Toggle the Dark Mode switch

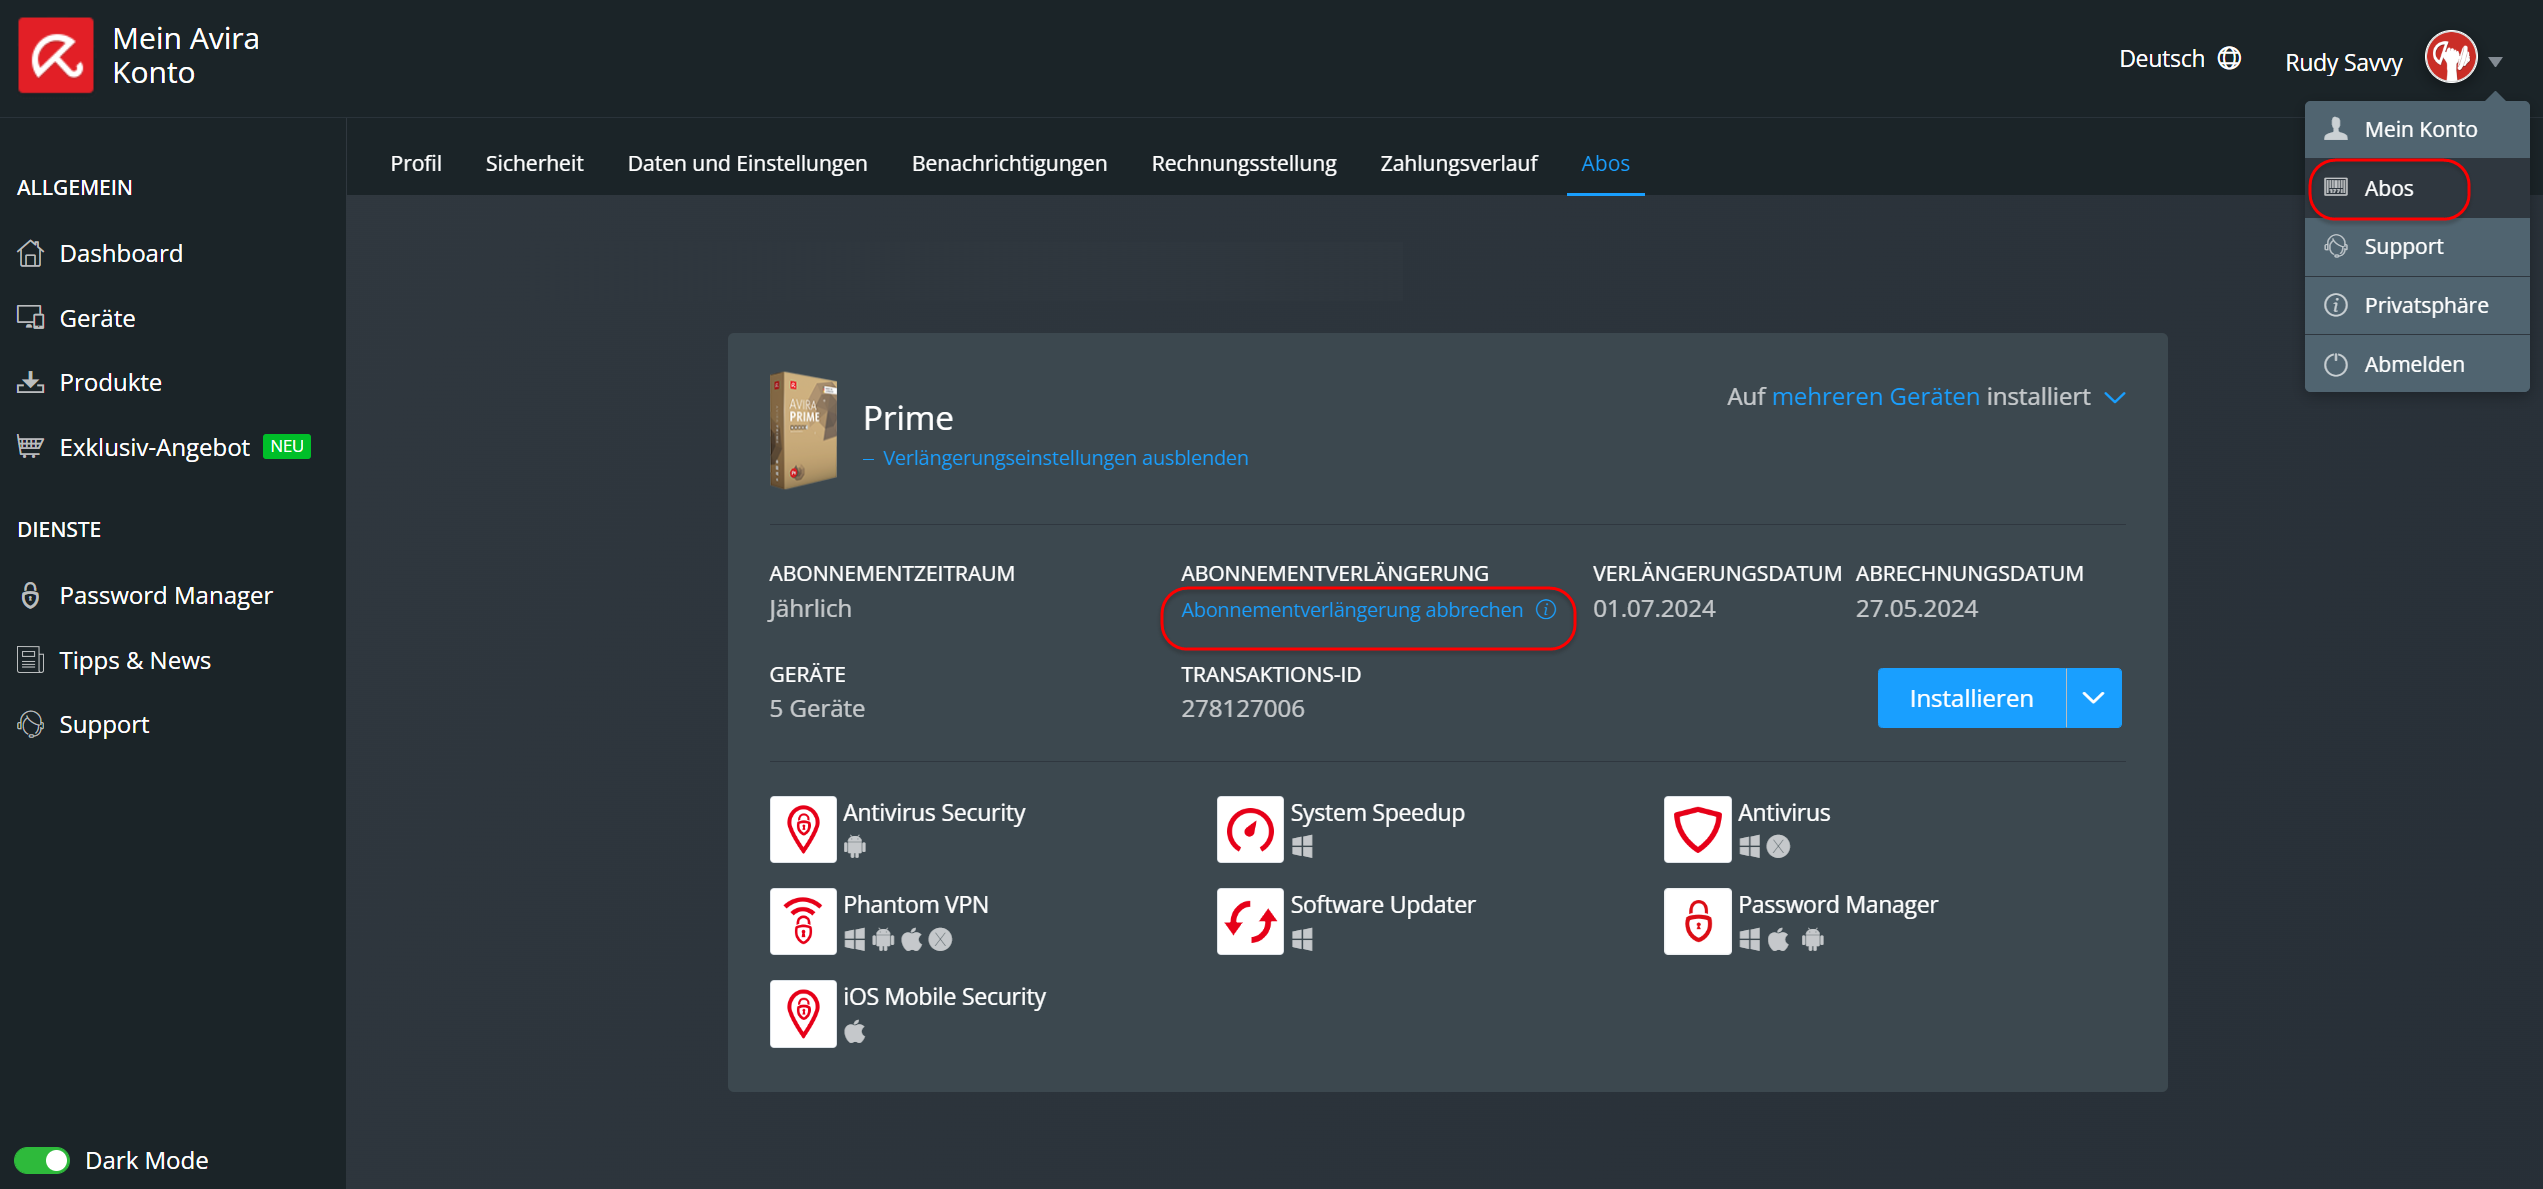(x=42, y=1160)
